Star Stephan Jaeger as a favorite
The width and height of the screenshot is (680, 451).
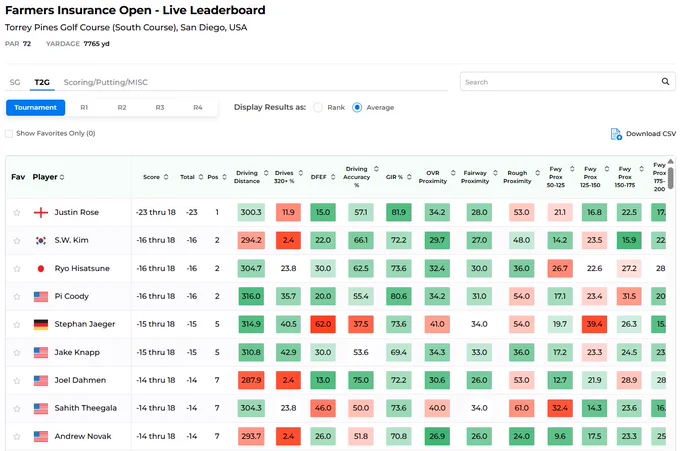click(x=16, y=324)
